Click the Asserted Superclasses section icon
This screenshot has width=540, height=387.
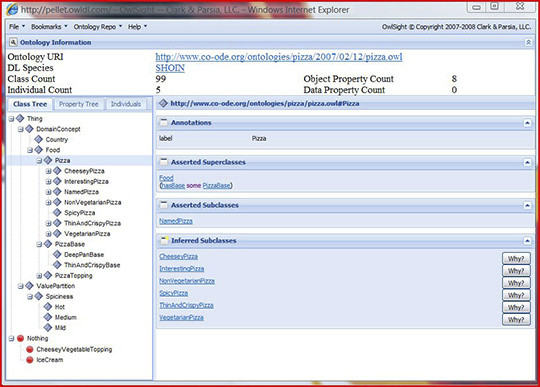[164, 162]
